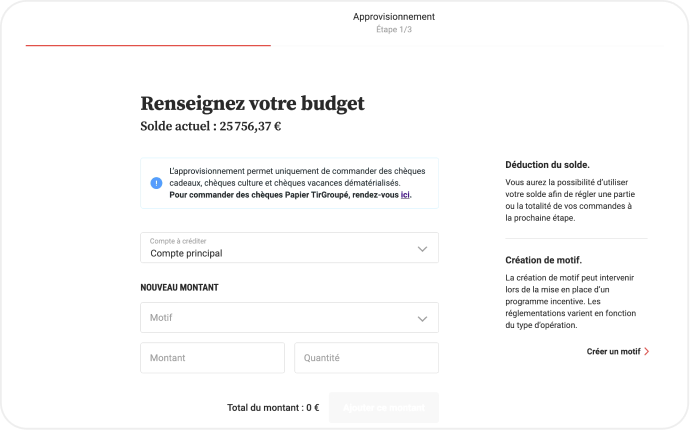This screenshot has width=690, height=430.
Task: Click the Création de motif heading
Action: coord(543,260)
